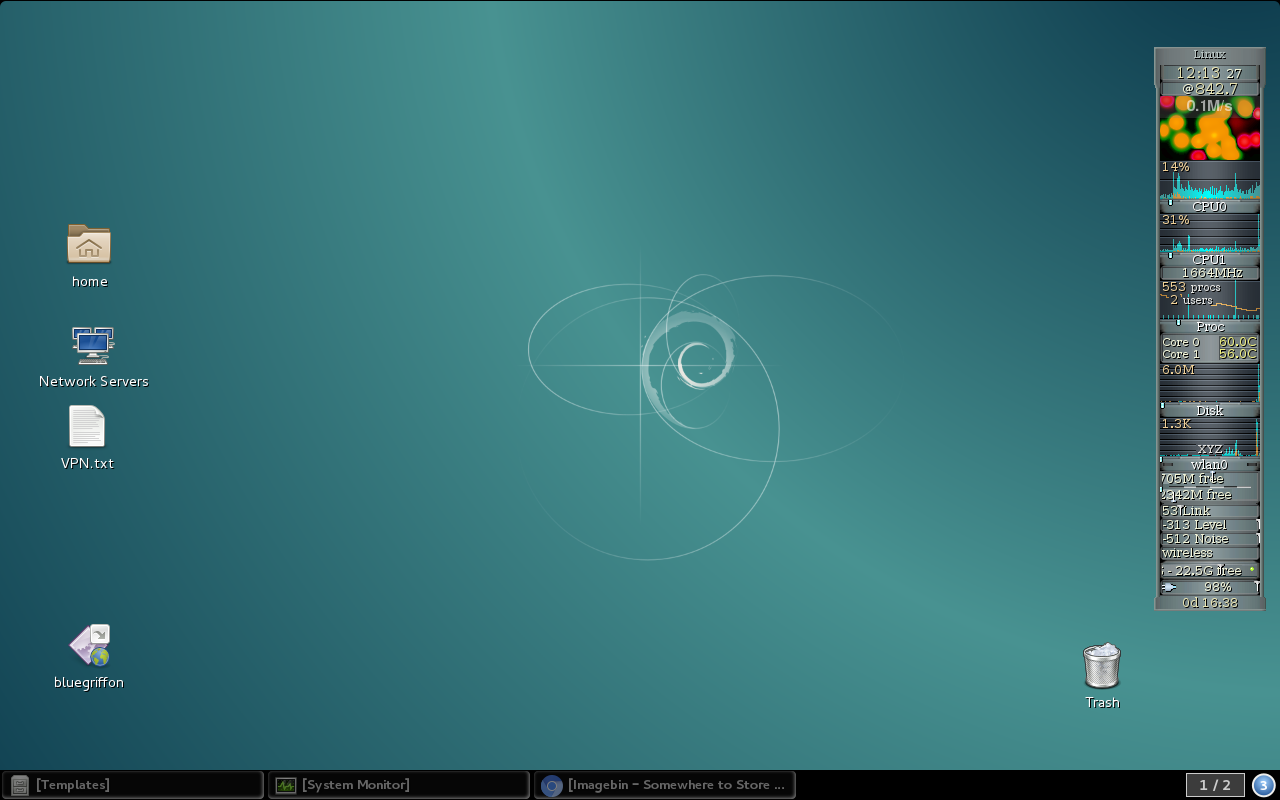Screen dimensions: 1280x800
Task: Click the Proc panel label in GKrellM
Action: [1209, 327]
